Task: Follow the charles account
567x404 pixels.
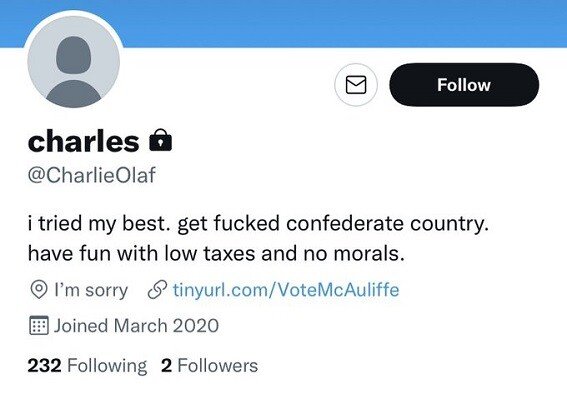Action: click(464, 85)
